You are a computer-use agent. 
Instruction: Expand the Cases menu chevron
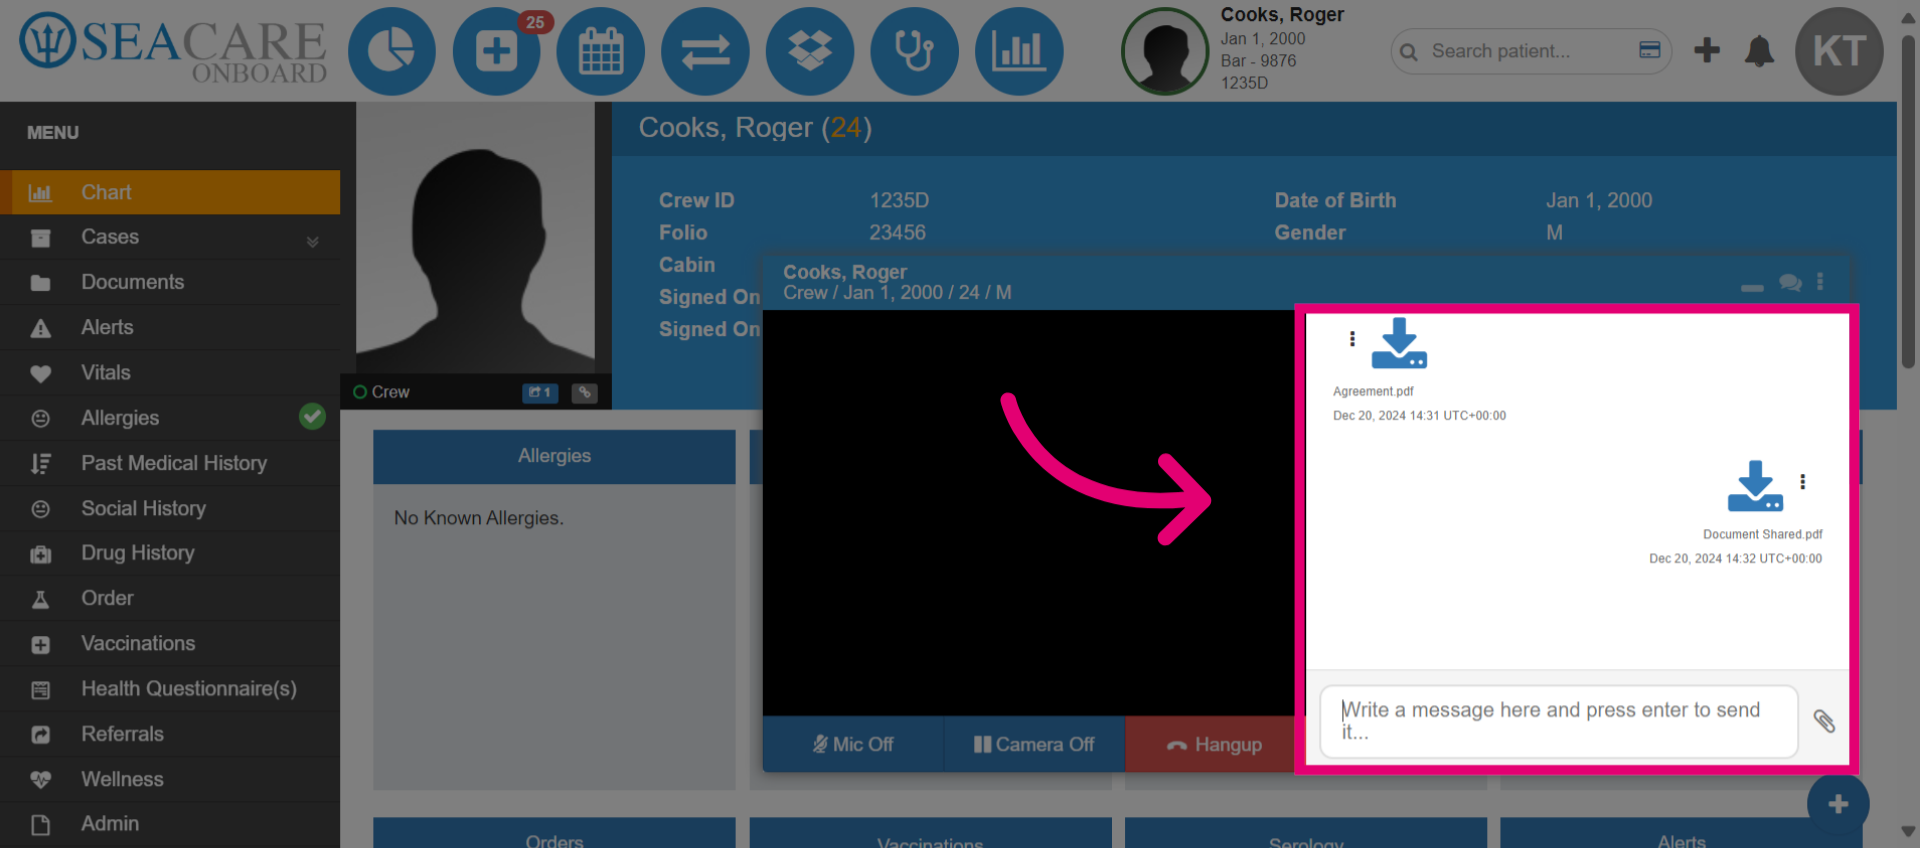pos(312,241)
